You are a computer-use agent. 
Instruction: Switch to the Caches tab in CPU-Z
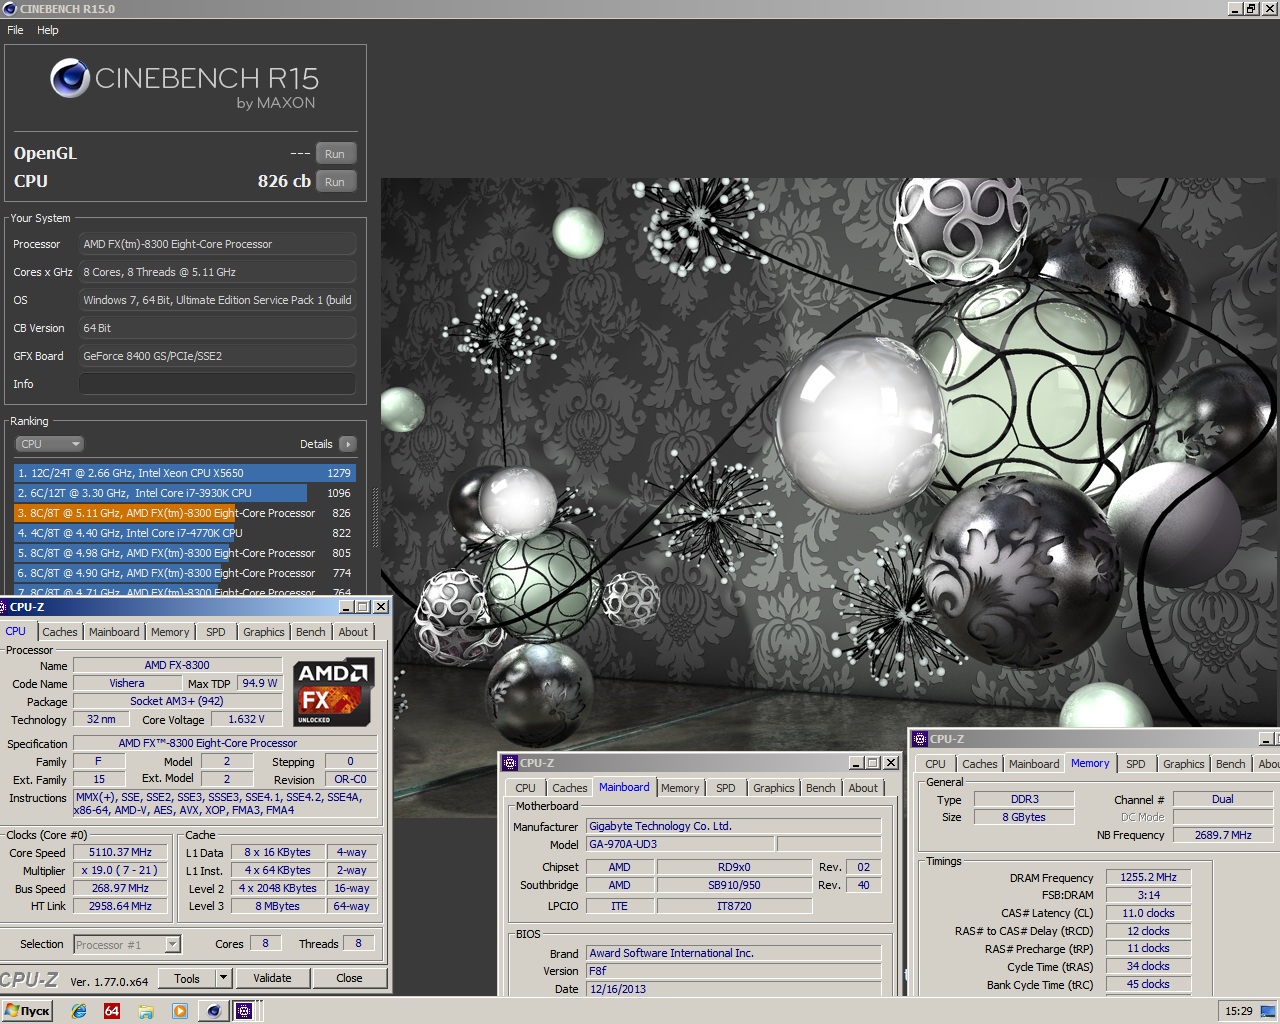(59, 632)
